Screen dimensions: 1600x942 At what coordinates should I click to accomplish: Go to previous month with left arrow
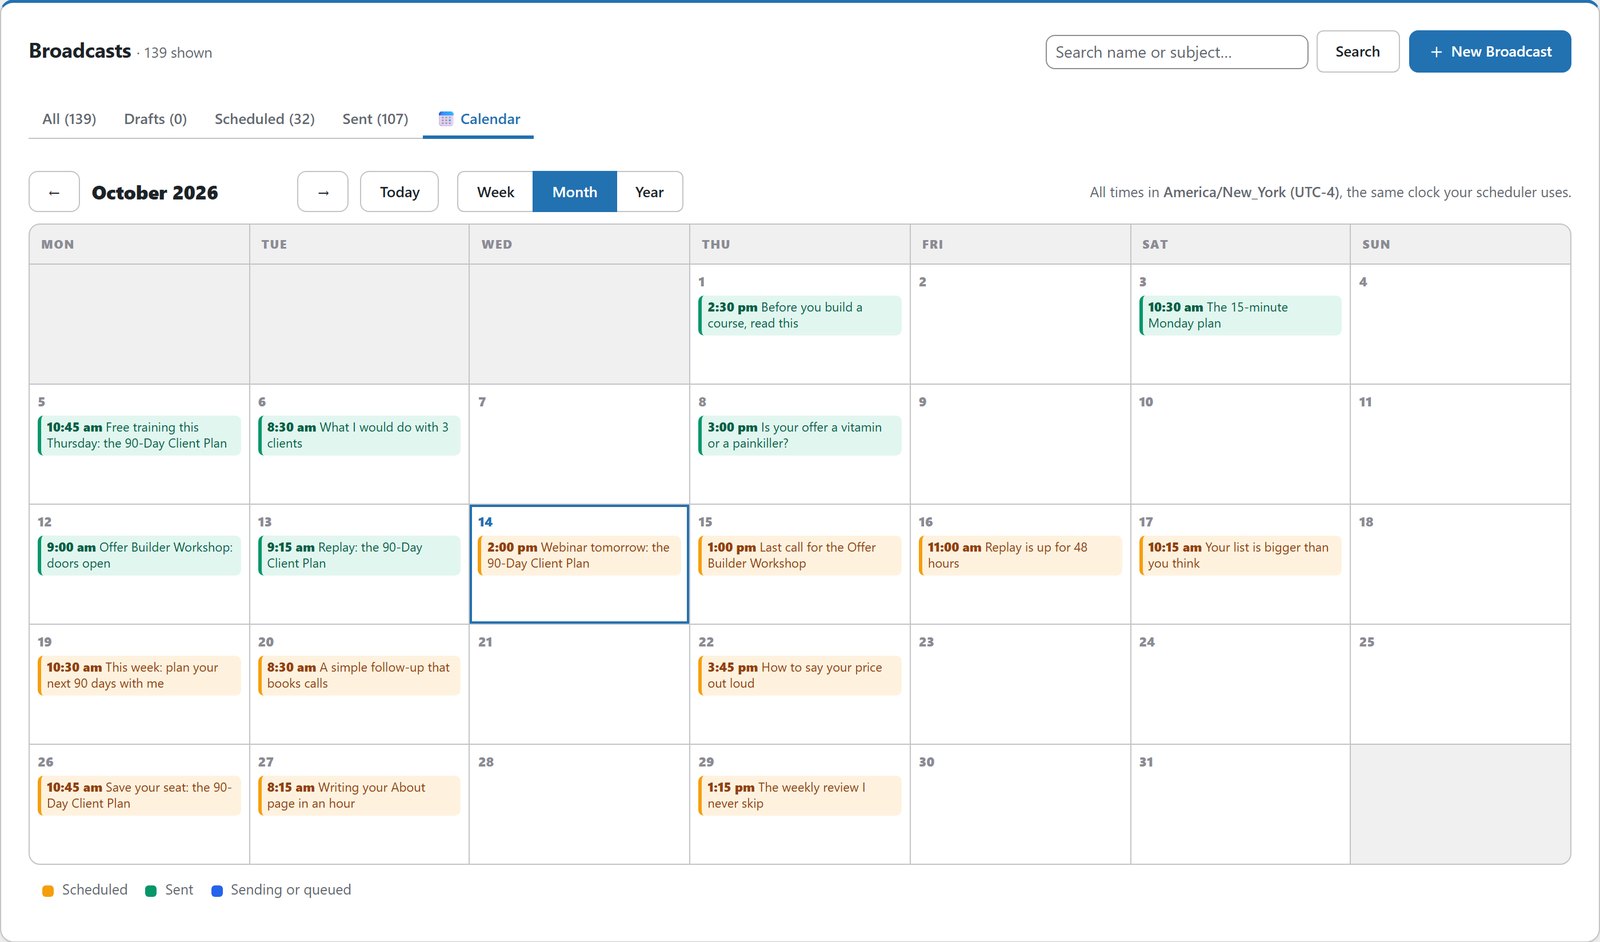[x=54, y=192]
